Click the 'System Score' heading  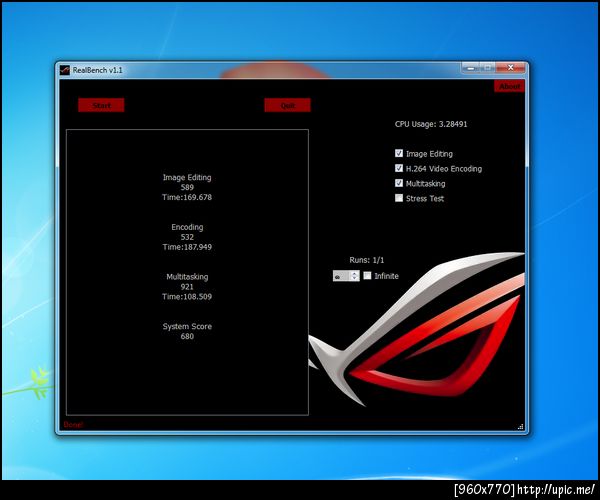pos(187,326)
